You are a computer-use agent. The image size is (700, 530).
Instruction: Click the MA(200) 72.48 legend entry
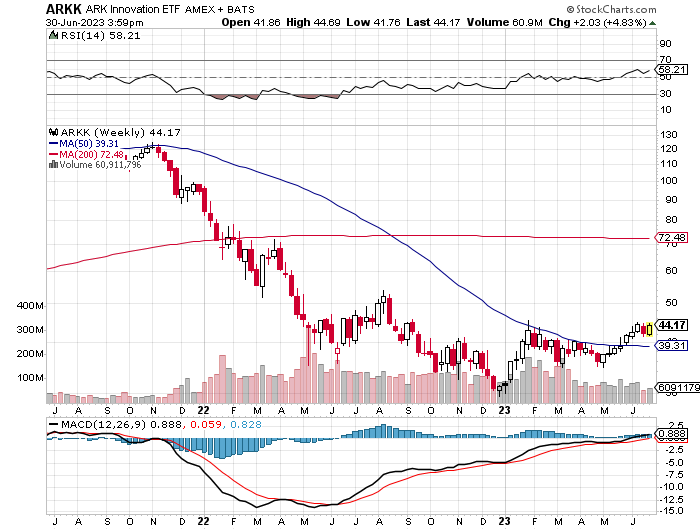click(x=88, y=155)
